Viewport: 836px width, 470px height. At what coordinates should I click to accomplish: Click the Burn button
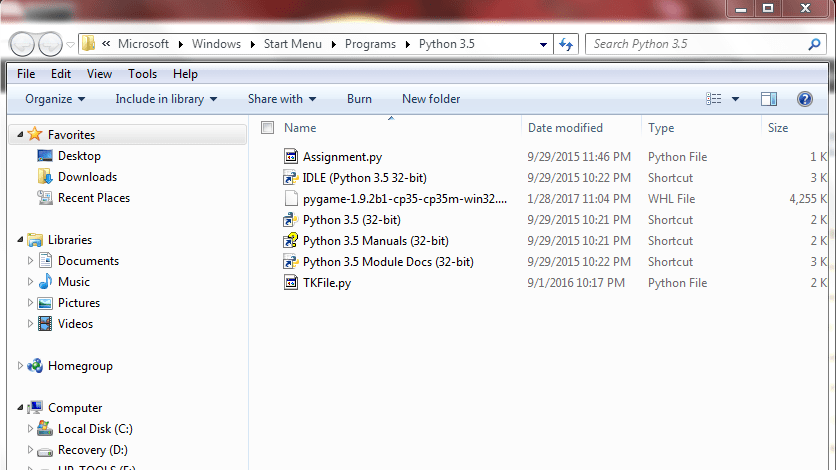pos(359,99)
